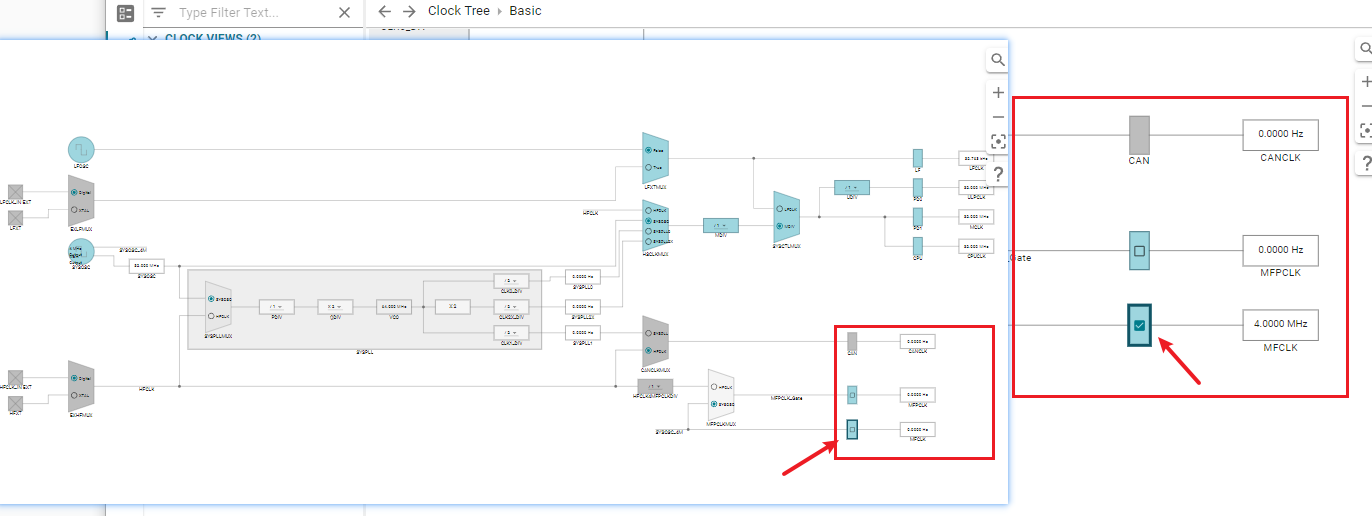
Task: Click the enlarged MFCLK 4.0000 MHz value box
Action: (x=1280, y=325)
